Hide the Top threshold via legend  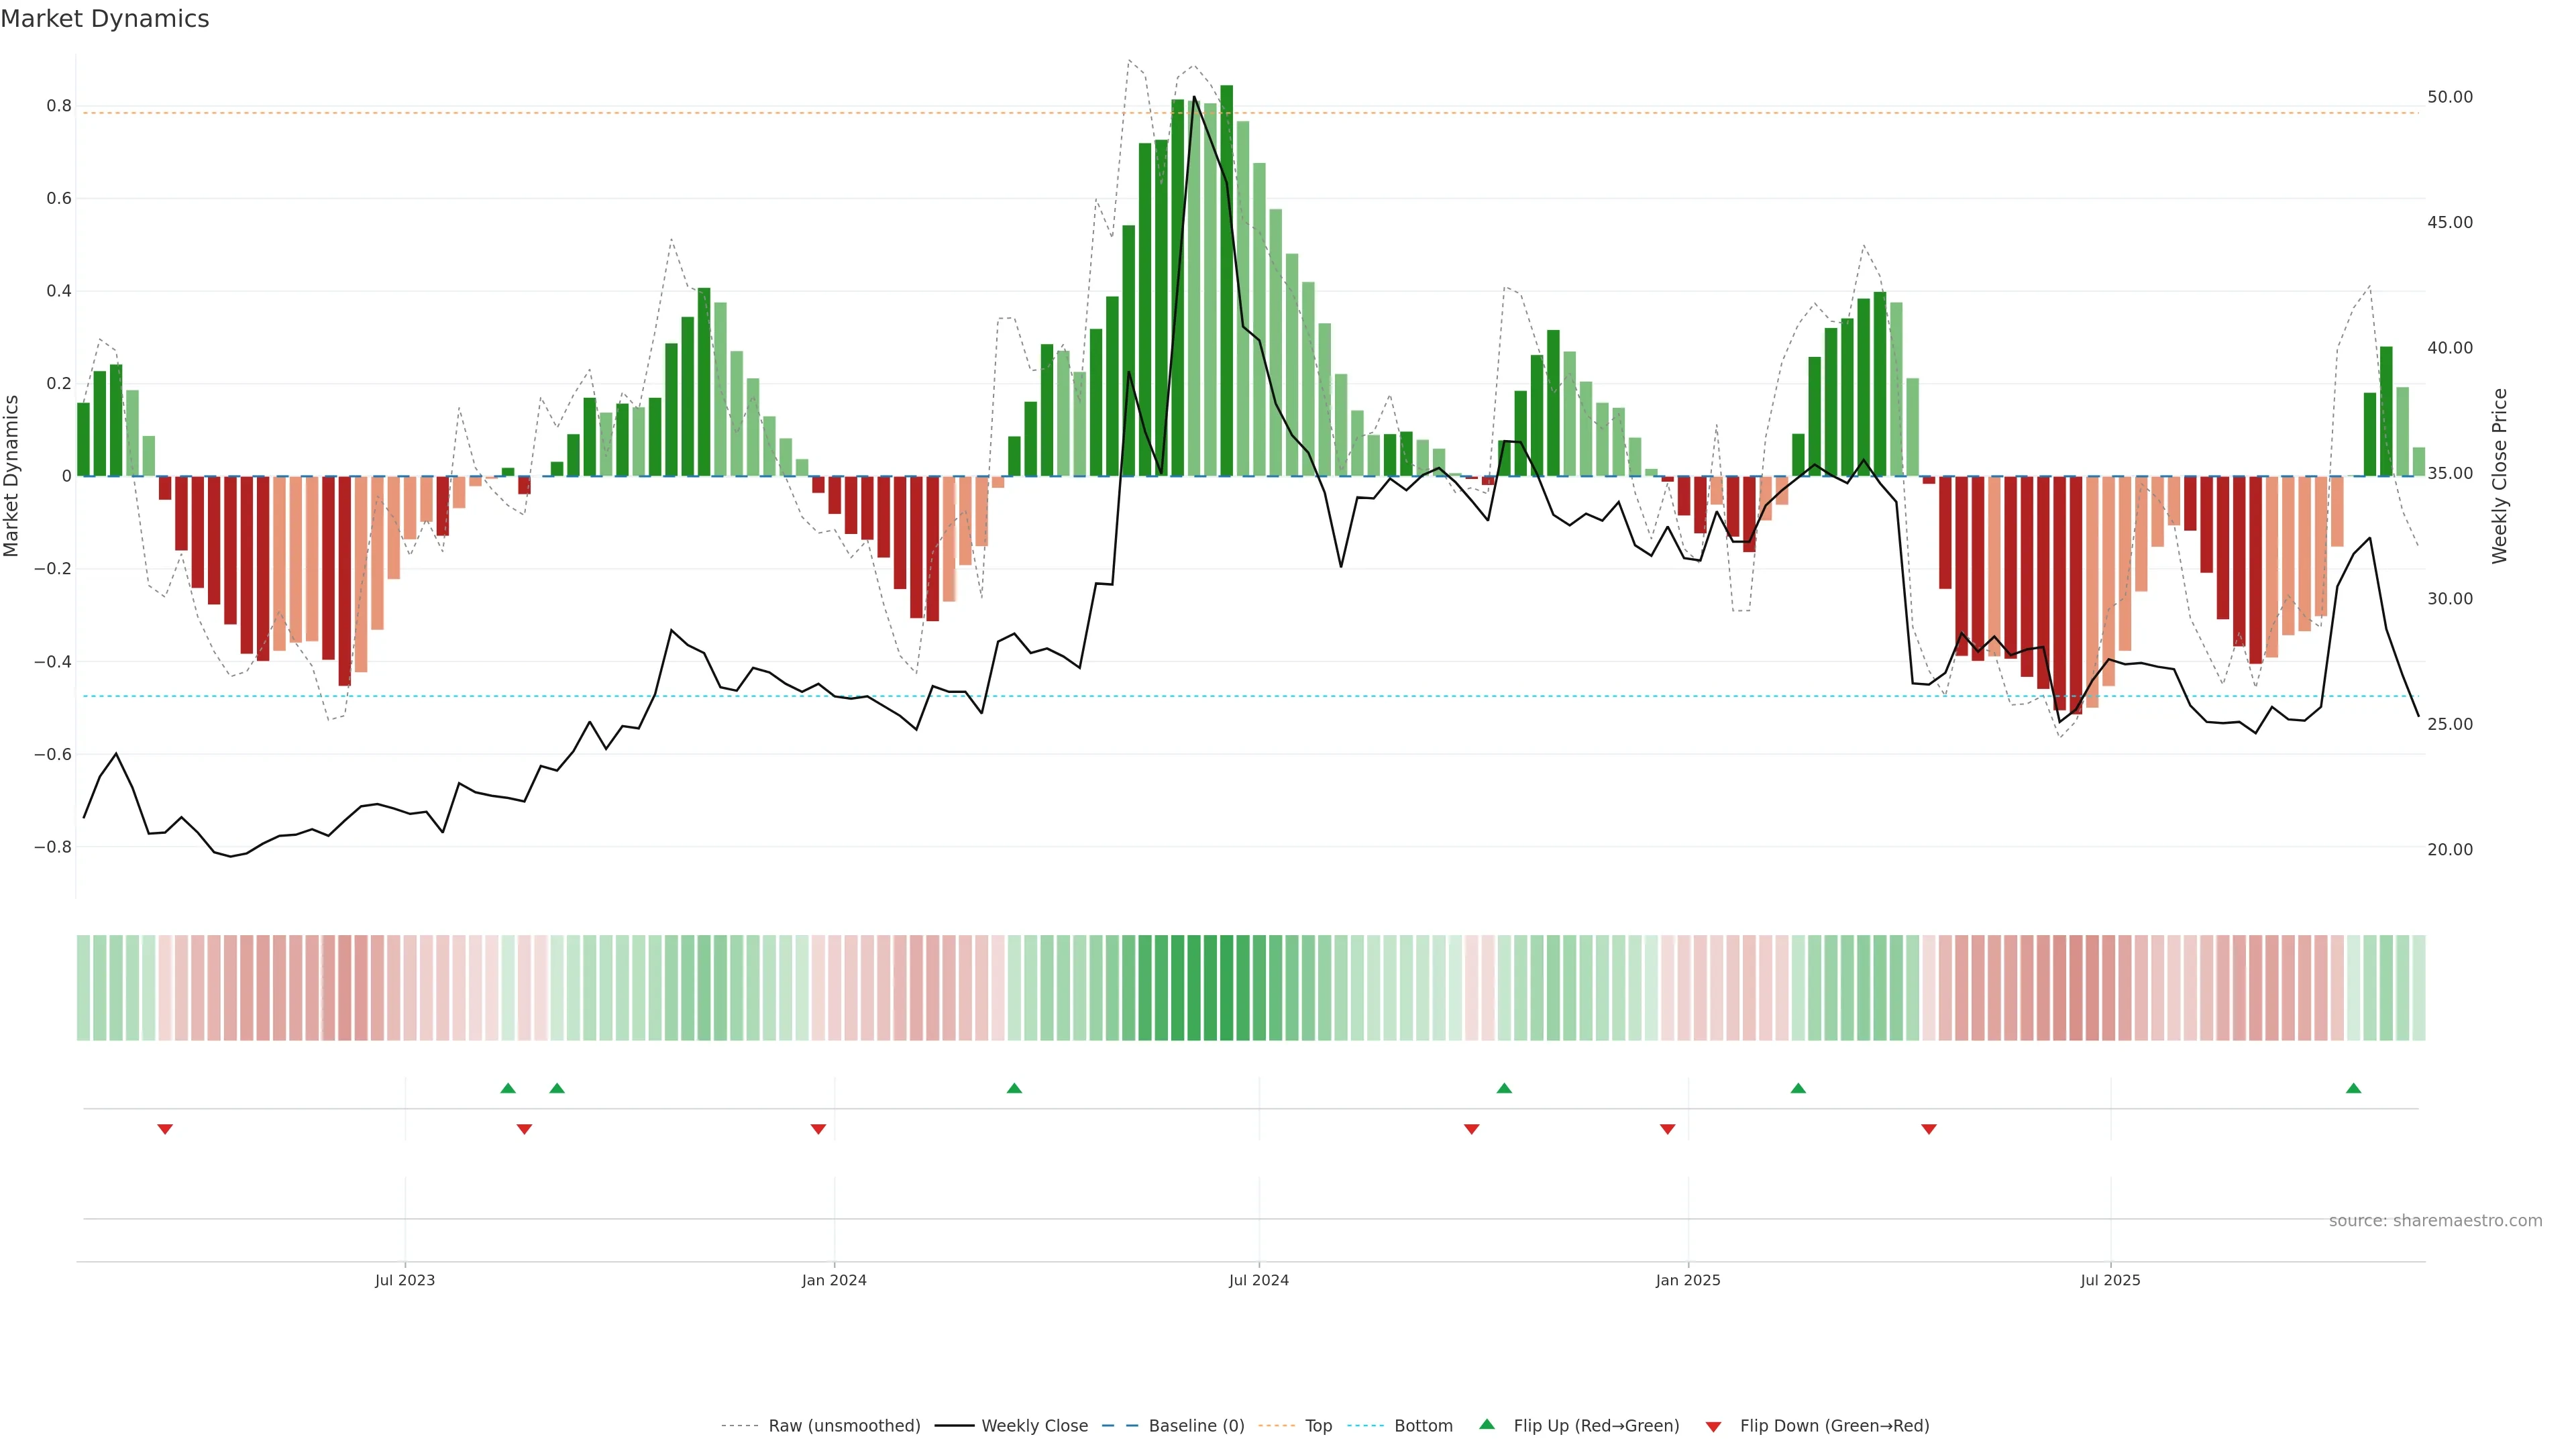[1318, 1426]
